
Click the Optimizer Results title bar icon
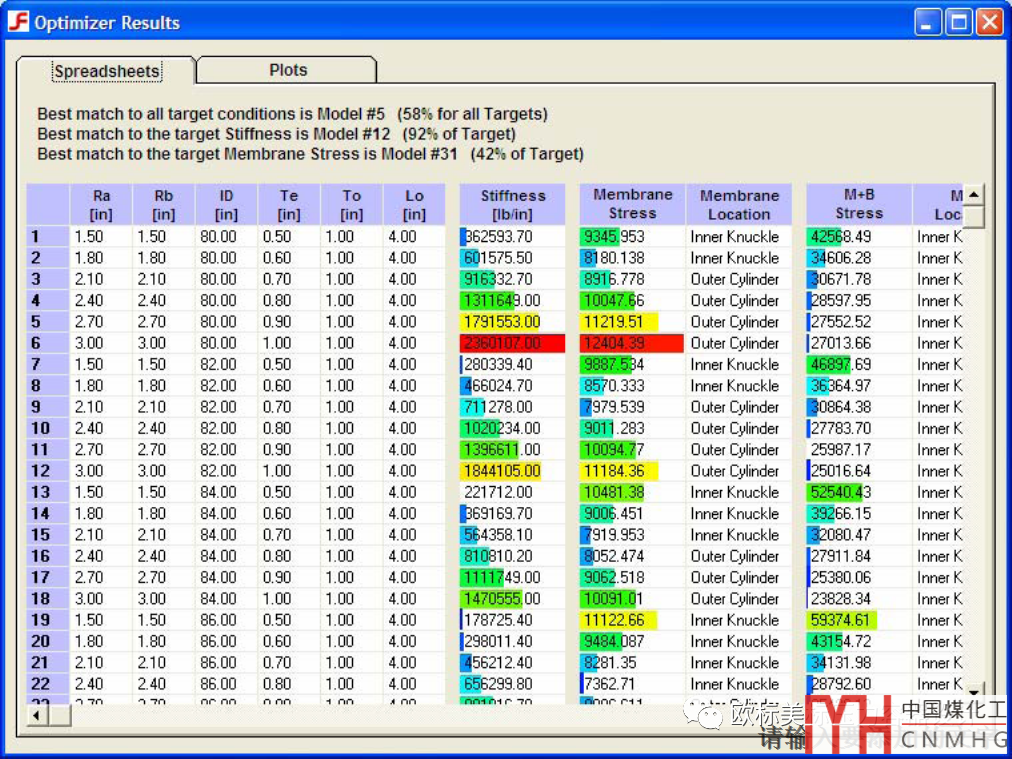click(18, 22)
